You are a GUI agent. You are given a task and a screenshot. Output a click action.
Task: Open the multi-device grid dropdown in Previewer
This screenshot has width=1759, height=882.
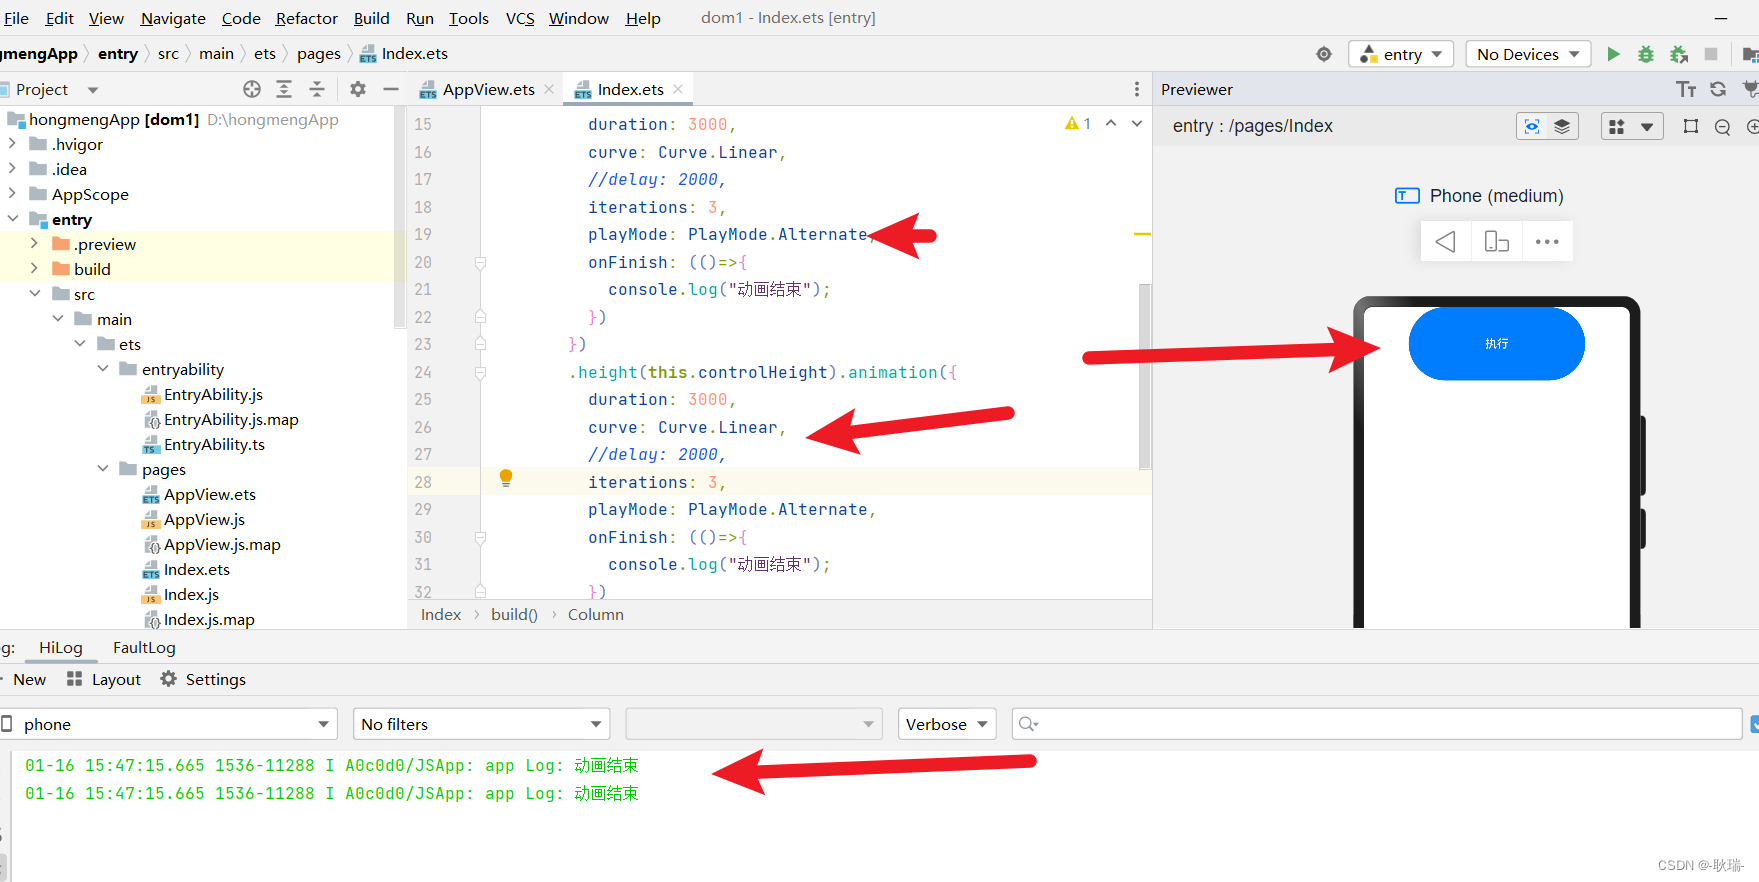click(1632, 126)
